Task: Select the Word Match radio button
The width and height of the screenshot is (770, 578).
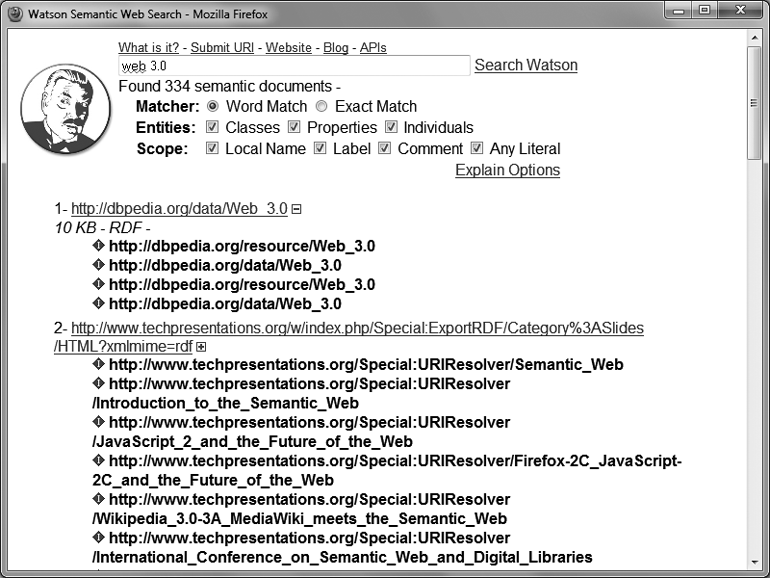Action: pos(212,106)
